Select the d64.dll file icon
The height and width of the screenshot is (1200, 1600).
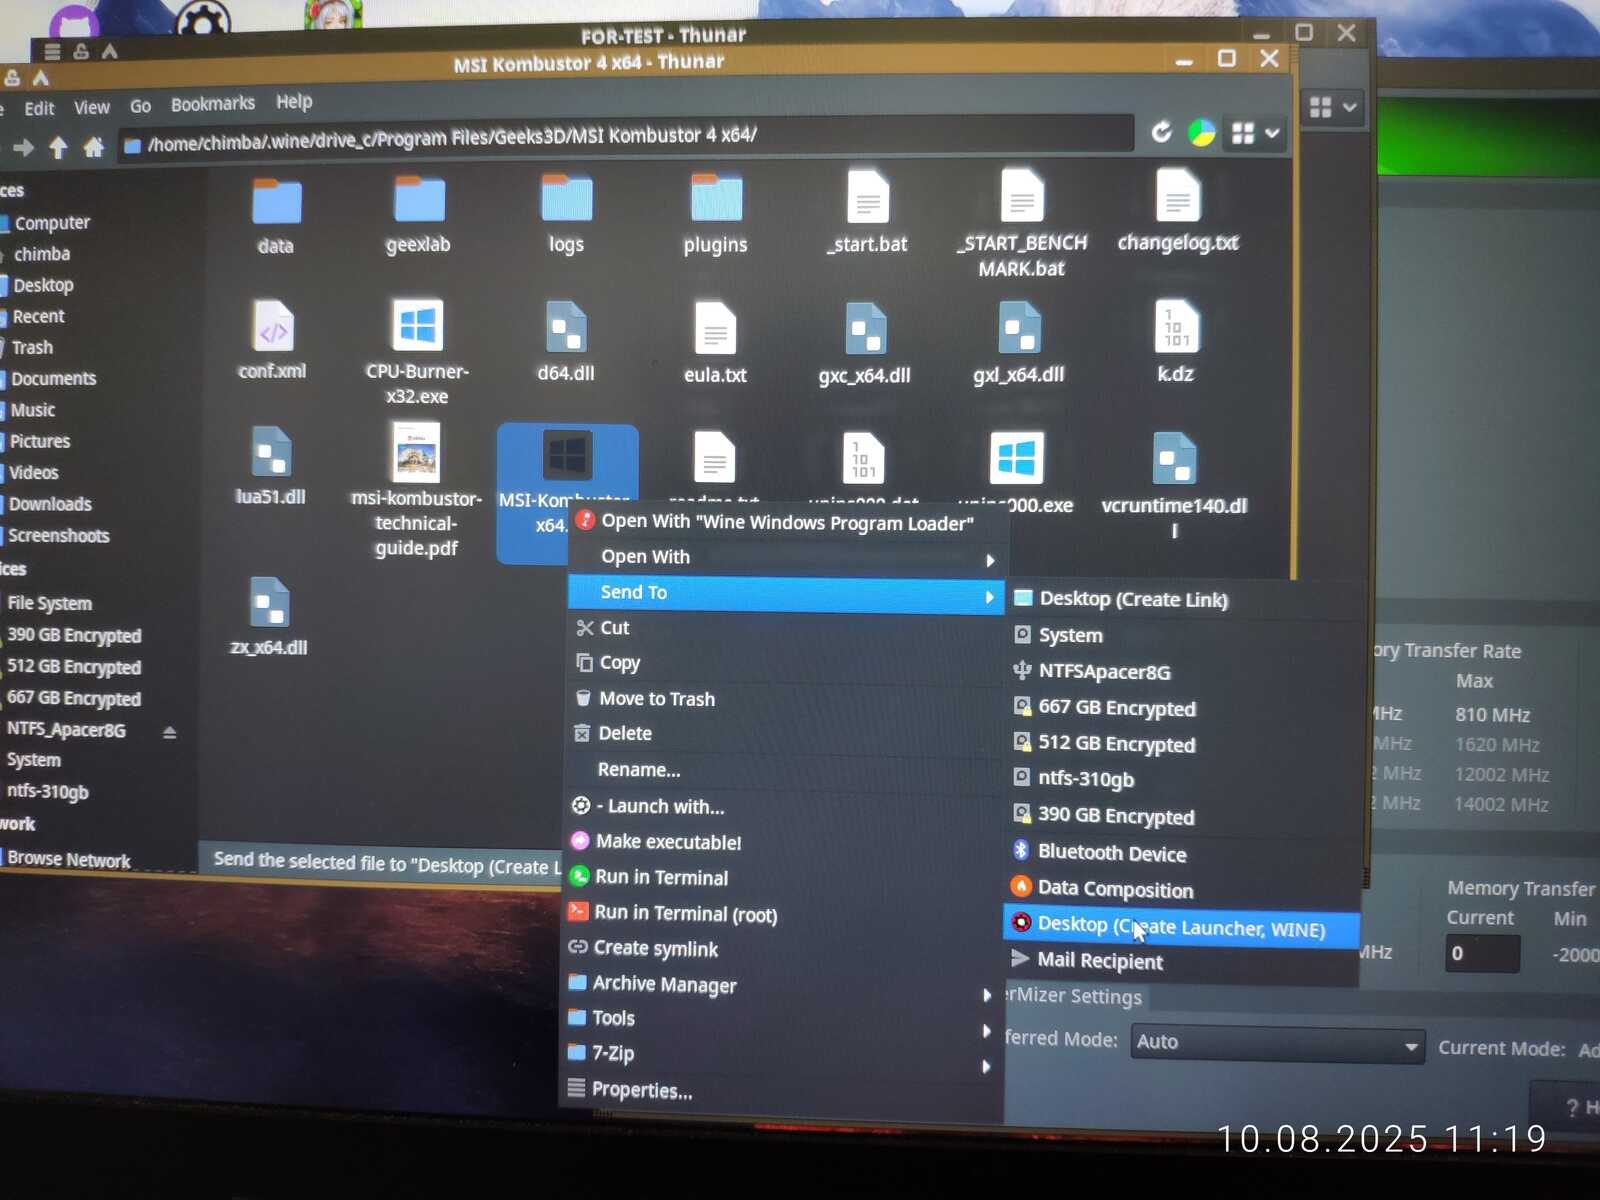click(x=566, y=327)
